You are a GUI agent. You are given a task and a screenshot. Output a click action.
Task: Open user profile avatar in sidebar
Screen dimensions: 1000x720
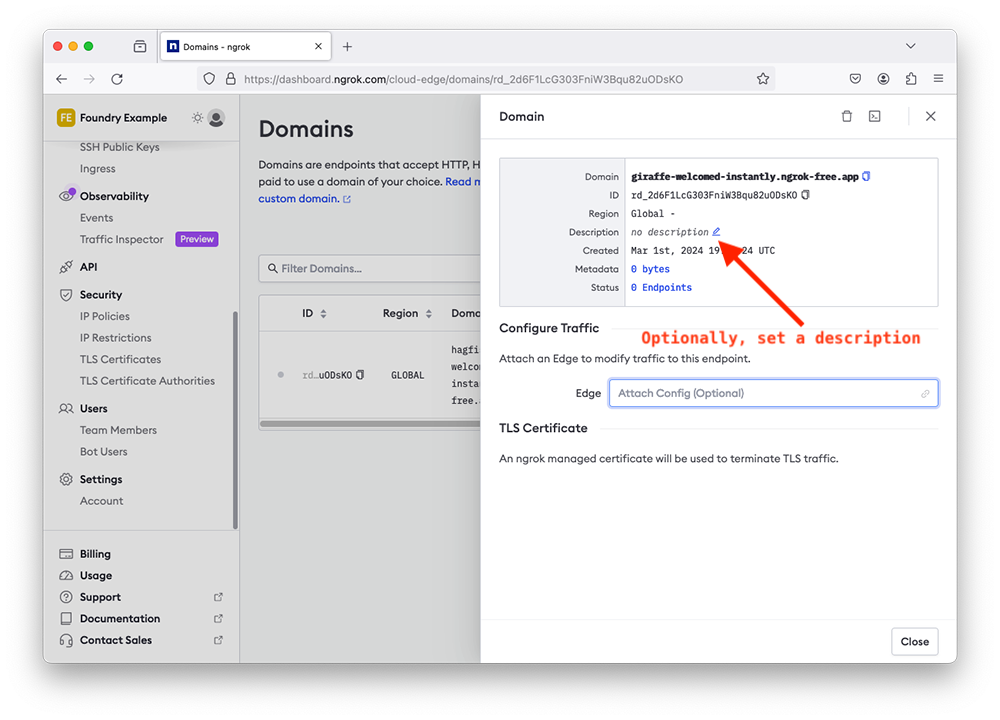click(x=216, y=118)
